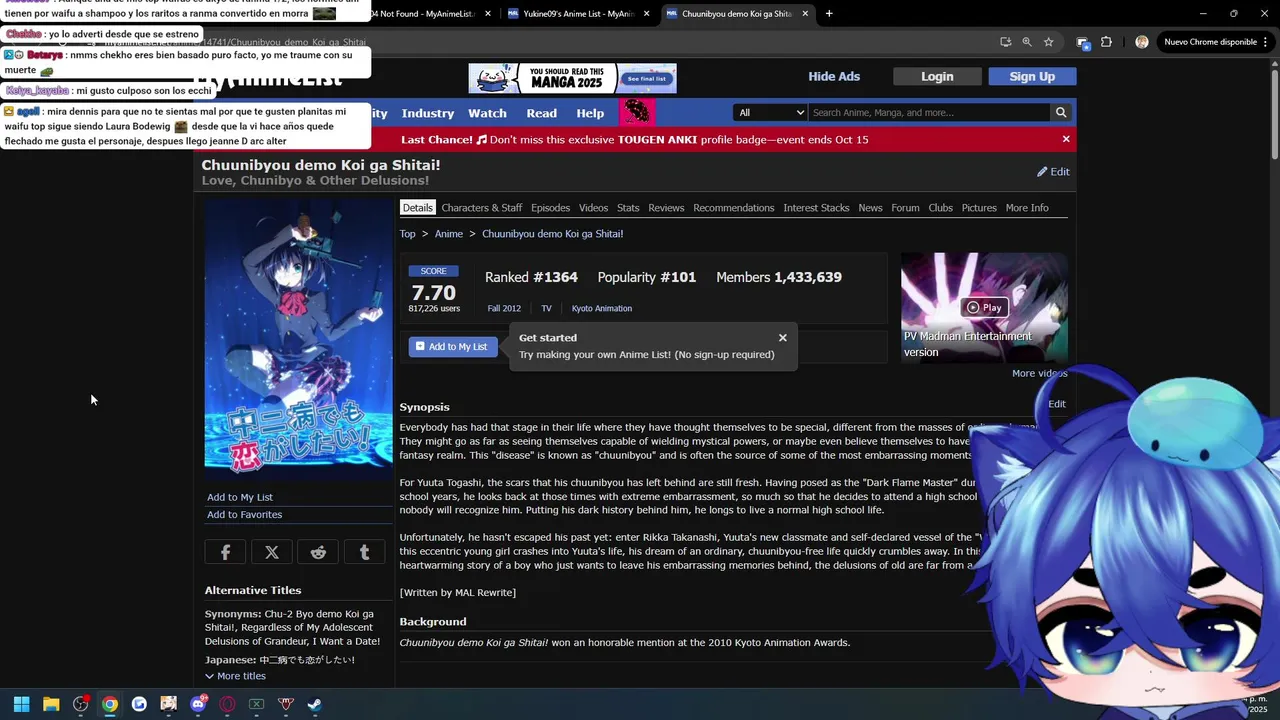
Task: Click the Add to My List button
Action: 452,346
